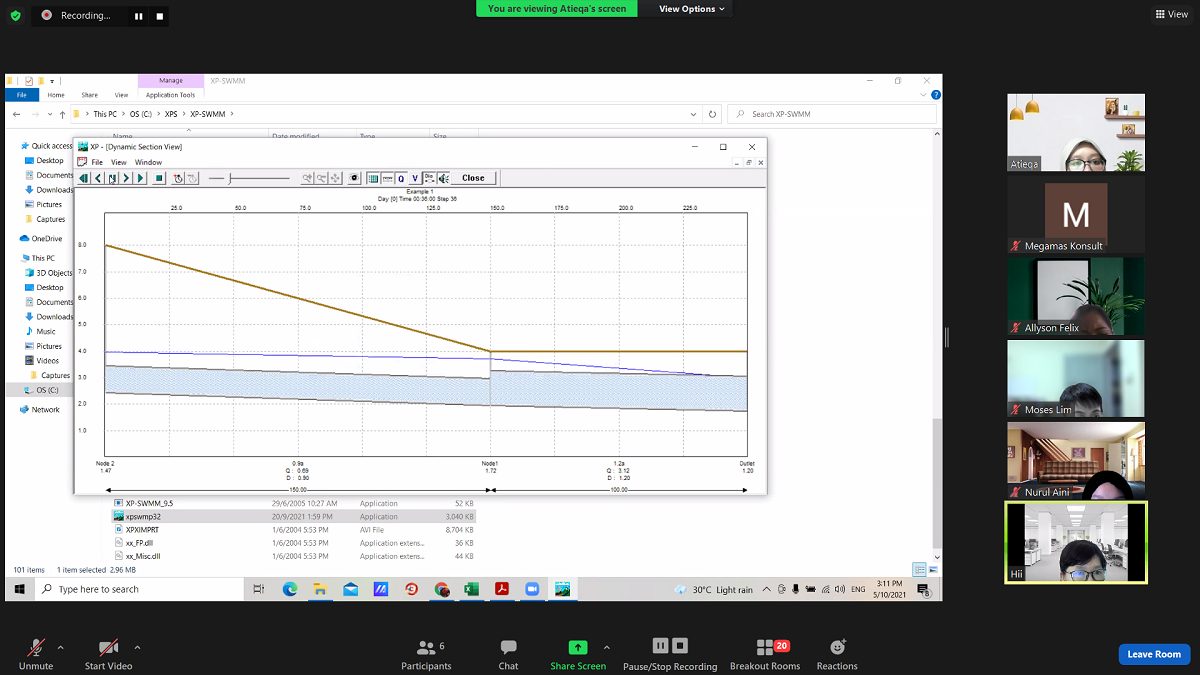This screenshot has height=675, width=1200.
Task: Open Participants panel in Zoom
Action: pos(427,653)
